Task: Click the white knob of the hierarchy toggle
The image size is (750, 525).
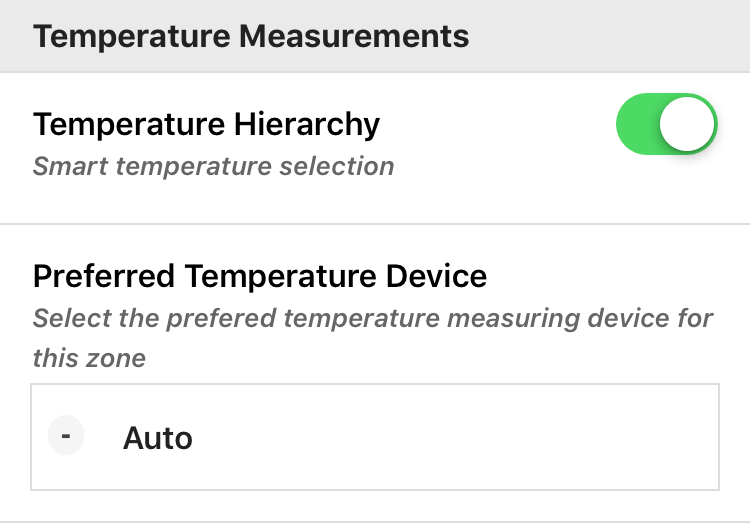Action: [x=688, y=125]
